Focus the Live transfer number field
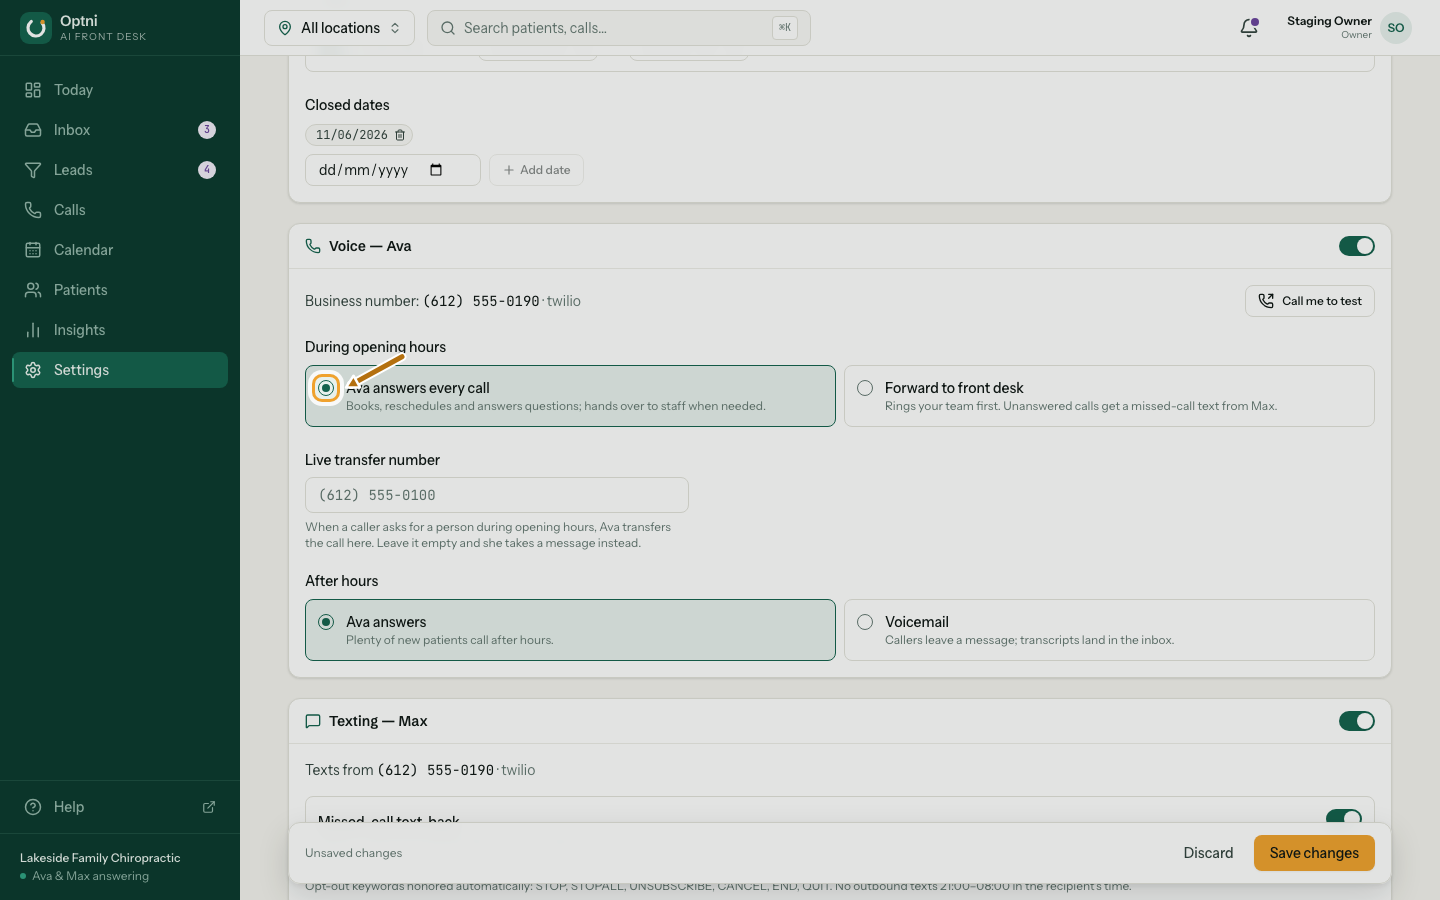 tap(497, 495)
